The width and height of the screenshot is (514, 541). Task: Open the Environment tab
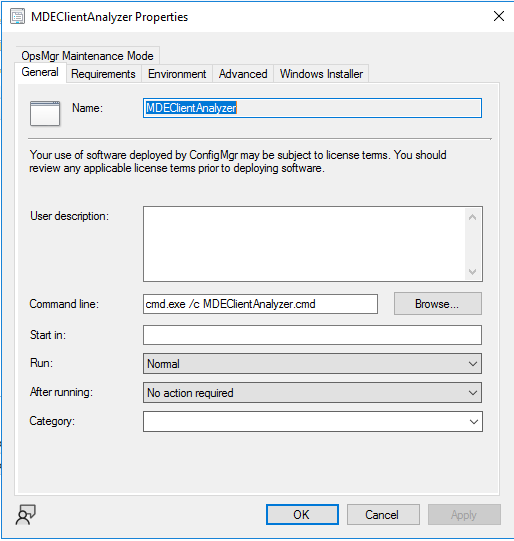tap(177, 74)
